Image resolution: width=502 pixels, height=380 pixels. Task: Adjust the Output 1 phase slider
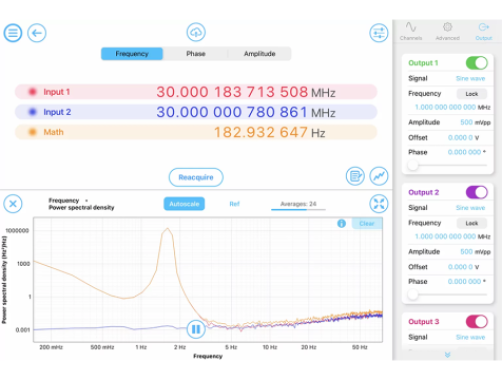point(413,165)
